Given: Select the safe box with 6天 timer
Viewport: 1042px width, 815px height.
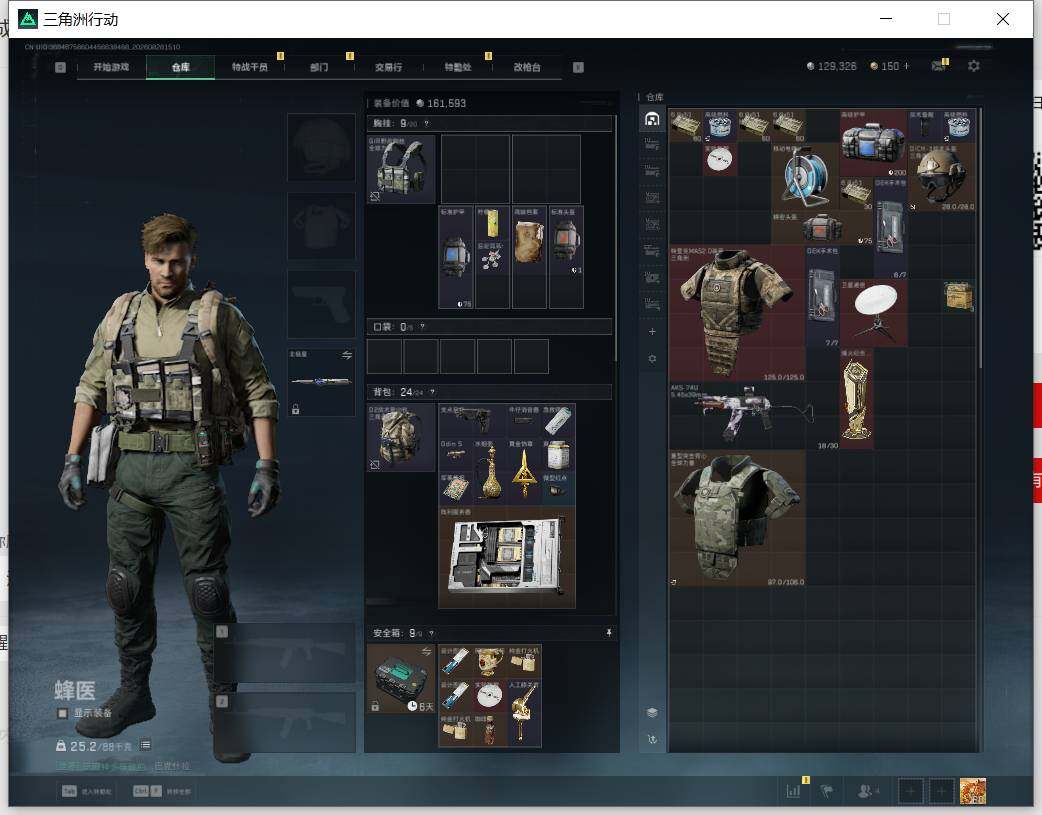Looking at the screenshot, I should [401, 679].
